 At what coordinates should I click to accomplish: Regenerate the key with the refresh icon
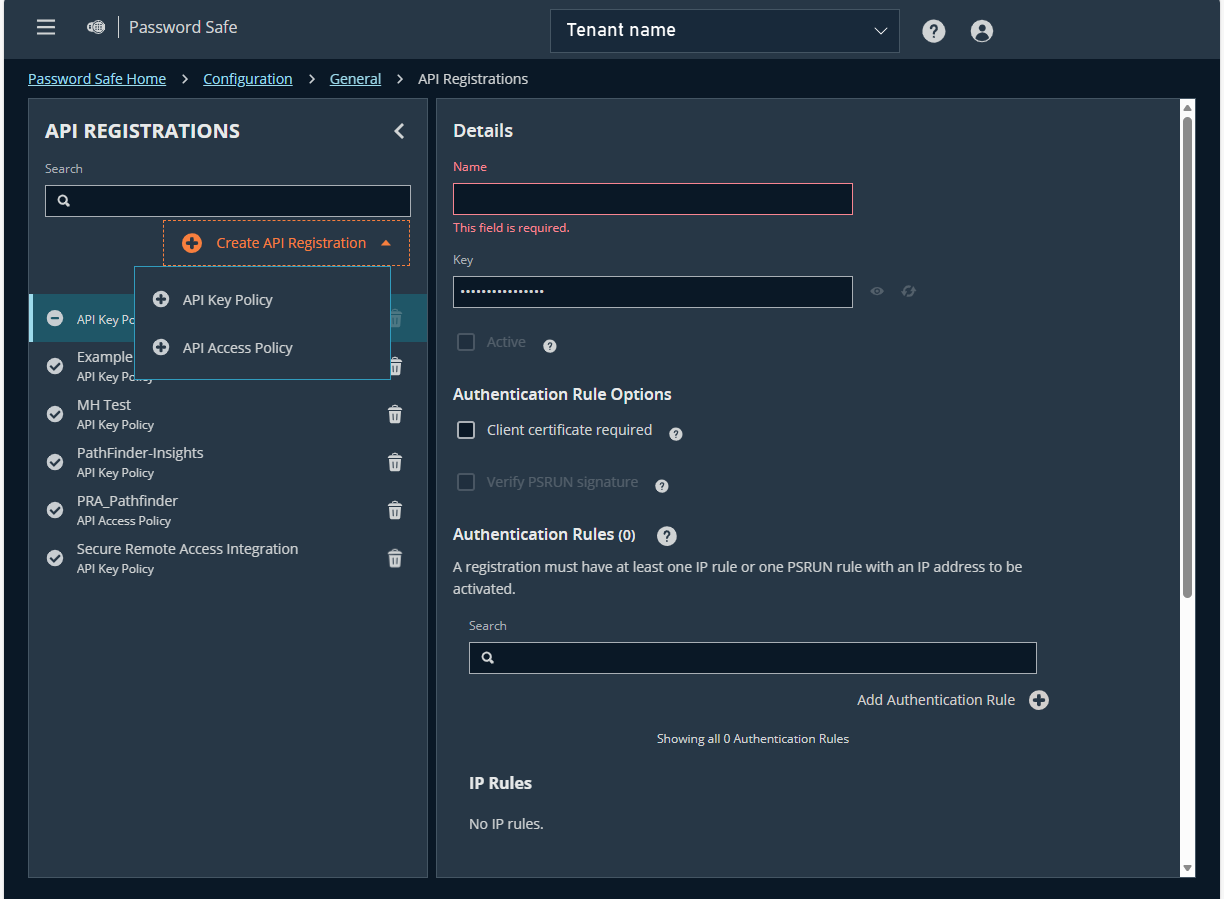(x=909, y=291)
